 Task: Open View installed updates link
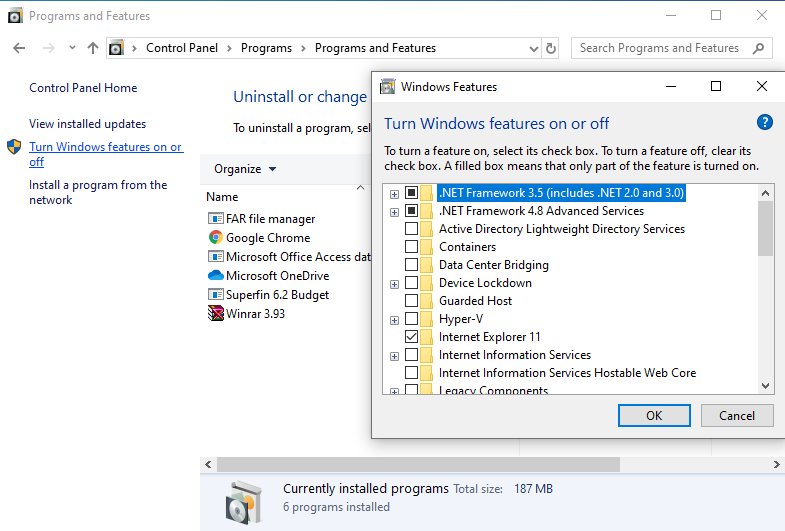point(88,124)
